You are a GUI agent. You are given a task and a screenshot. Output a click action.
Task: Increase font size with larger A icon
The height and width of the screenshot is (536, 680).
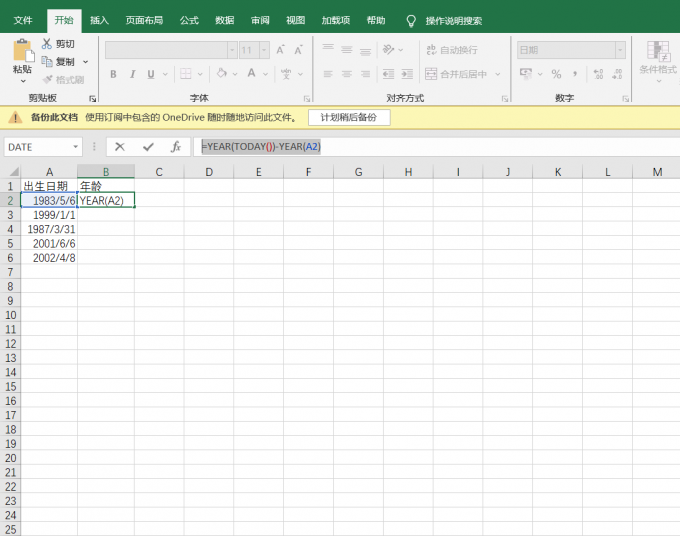pos(281,50)
